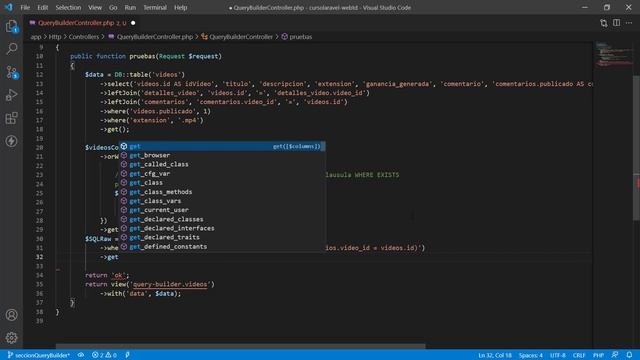Click the unsaved dot on QueryBuilderController.php tab
This screenshot has height=360, width=640.
coord(133,23)
